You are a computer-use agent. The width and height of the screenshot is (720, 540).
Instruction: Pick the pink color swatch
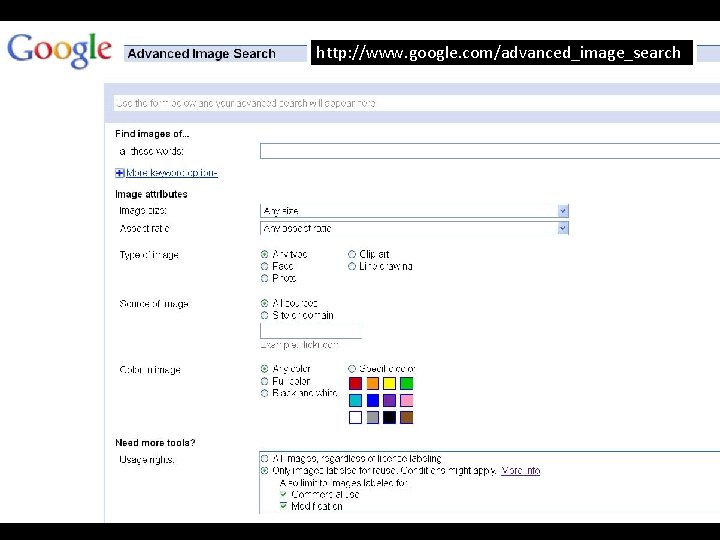tap(406, 400)
